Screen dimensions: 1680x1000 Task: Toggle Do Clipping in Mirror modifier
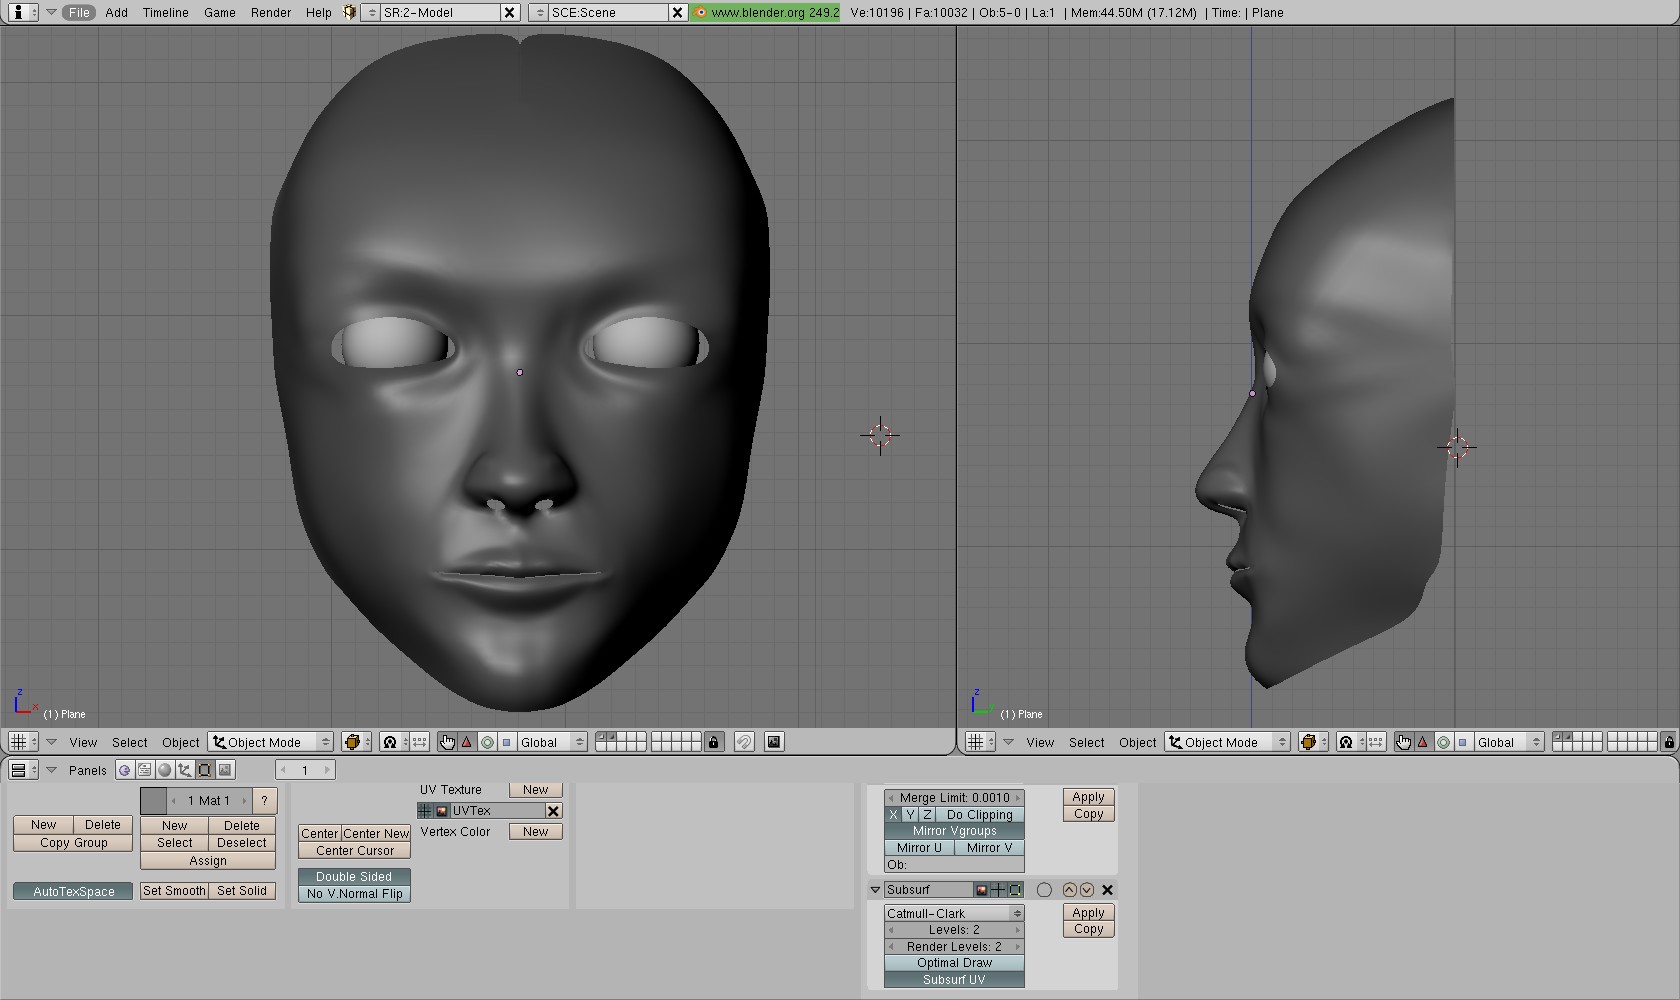pyautogui.click(x=979, y=815)
